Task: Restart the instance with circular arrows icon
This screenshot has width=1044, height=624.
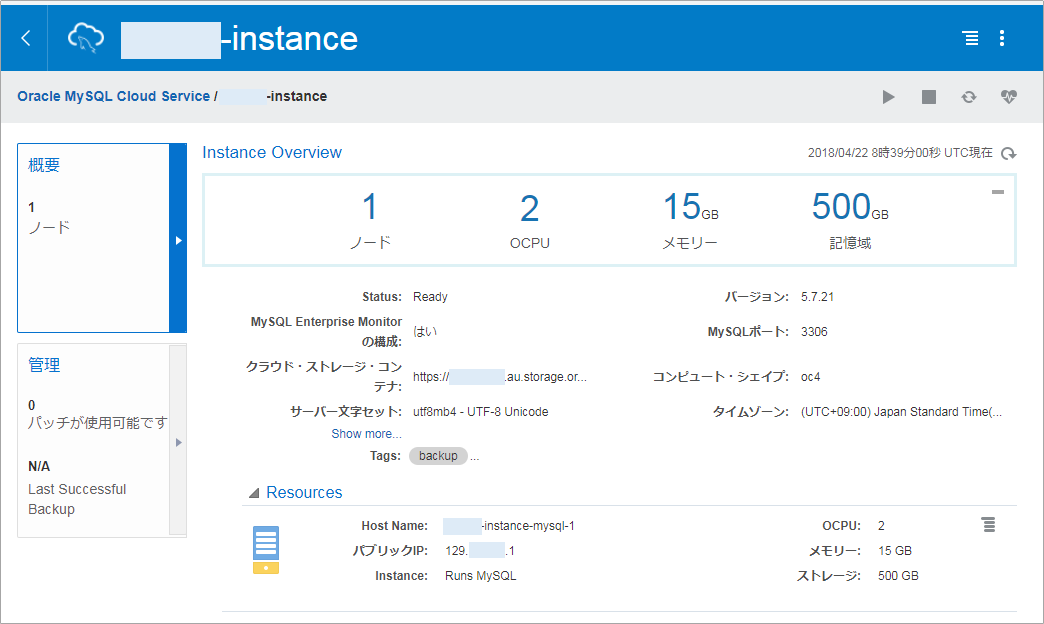Action: [969, 97]
